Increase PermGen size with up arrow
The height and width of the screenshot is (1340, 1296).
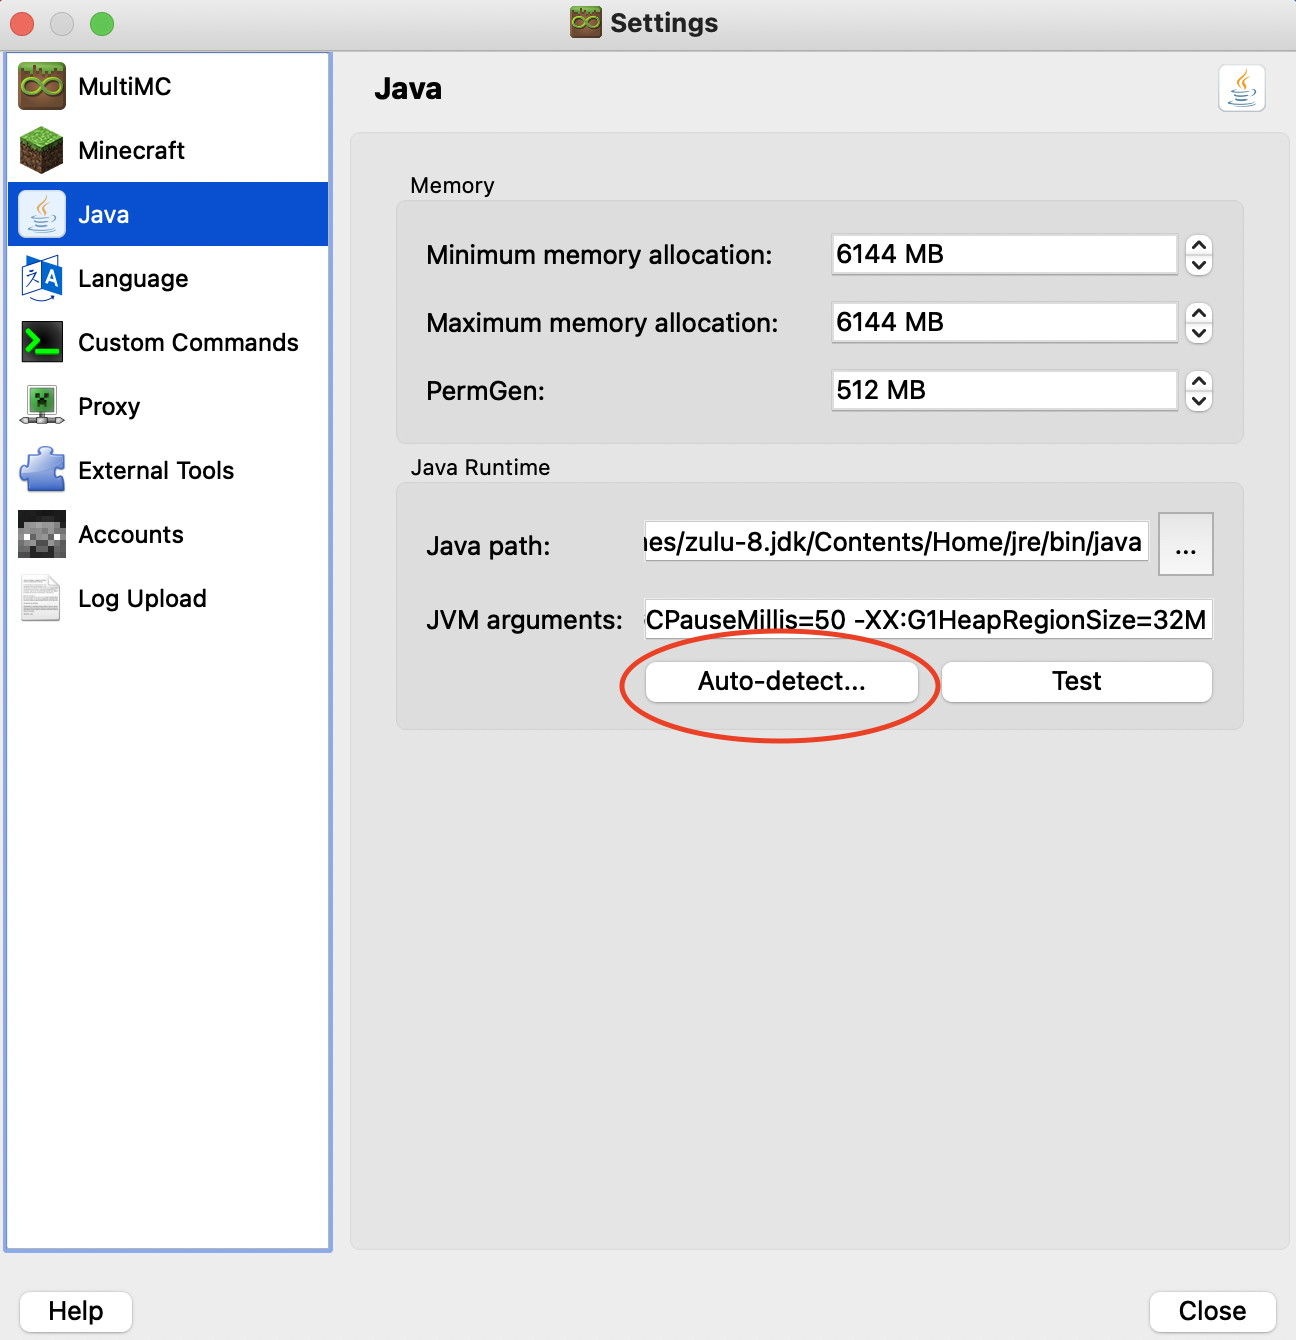1199,381
